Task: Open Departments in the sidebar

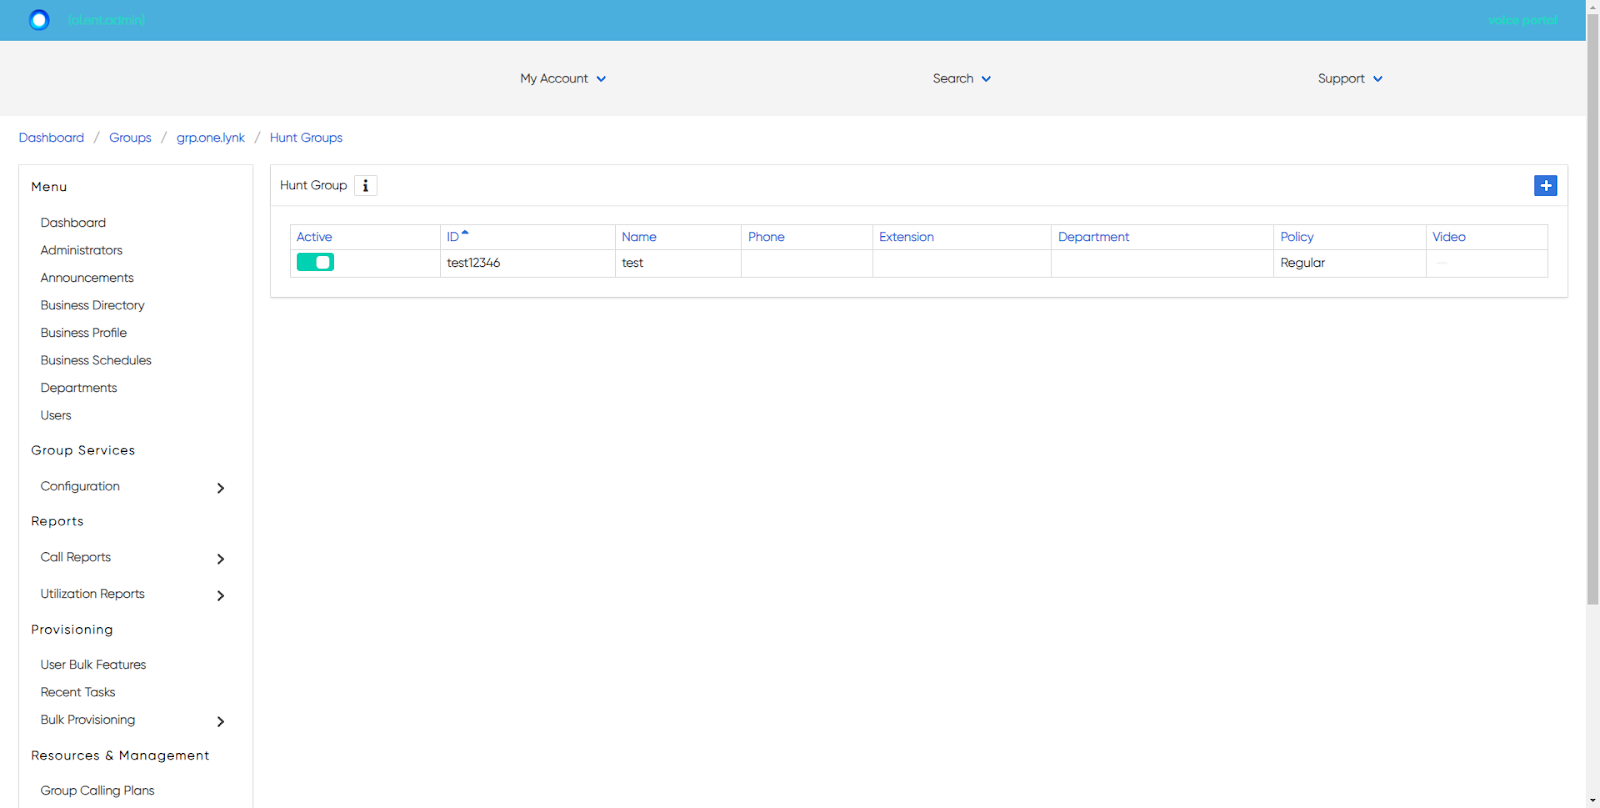Action: [x=78, y=388]
